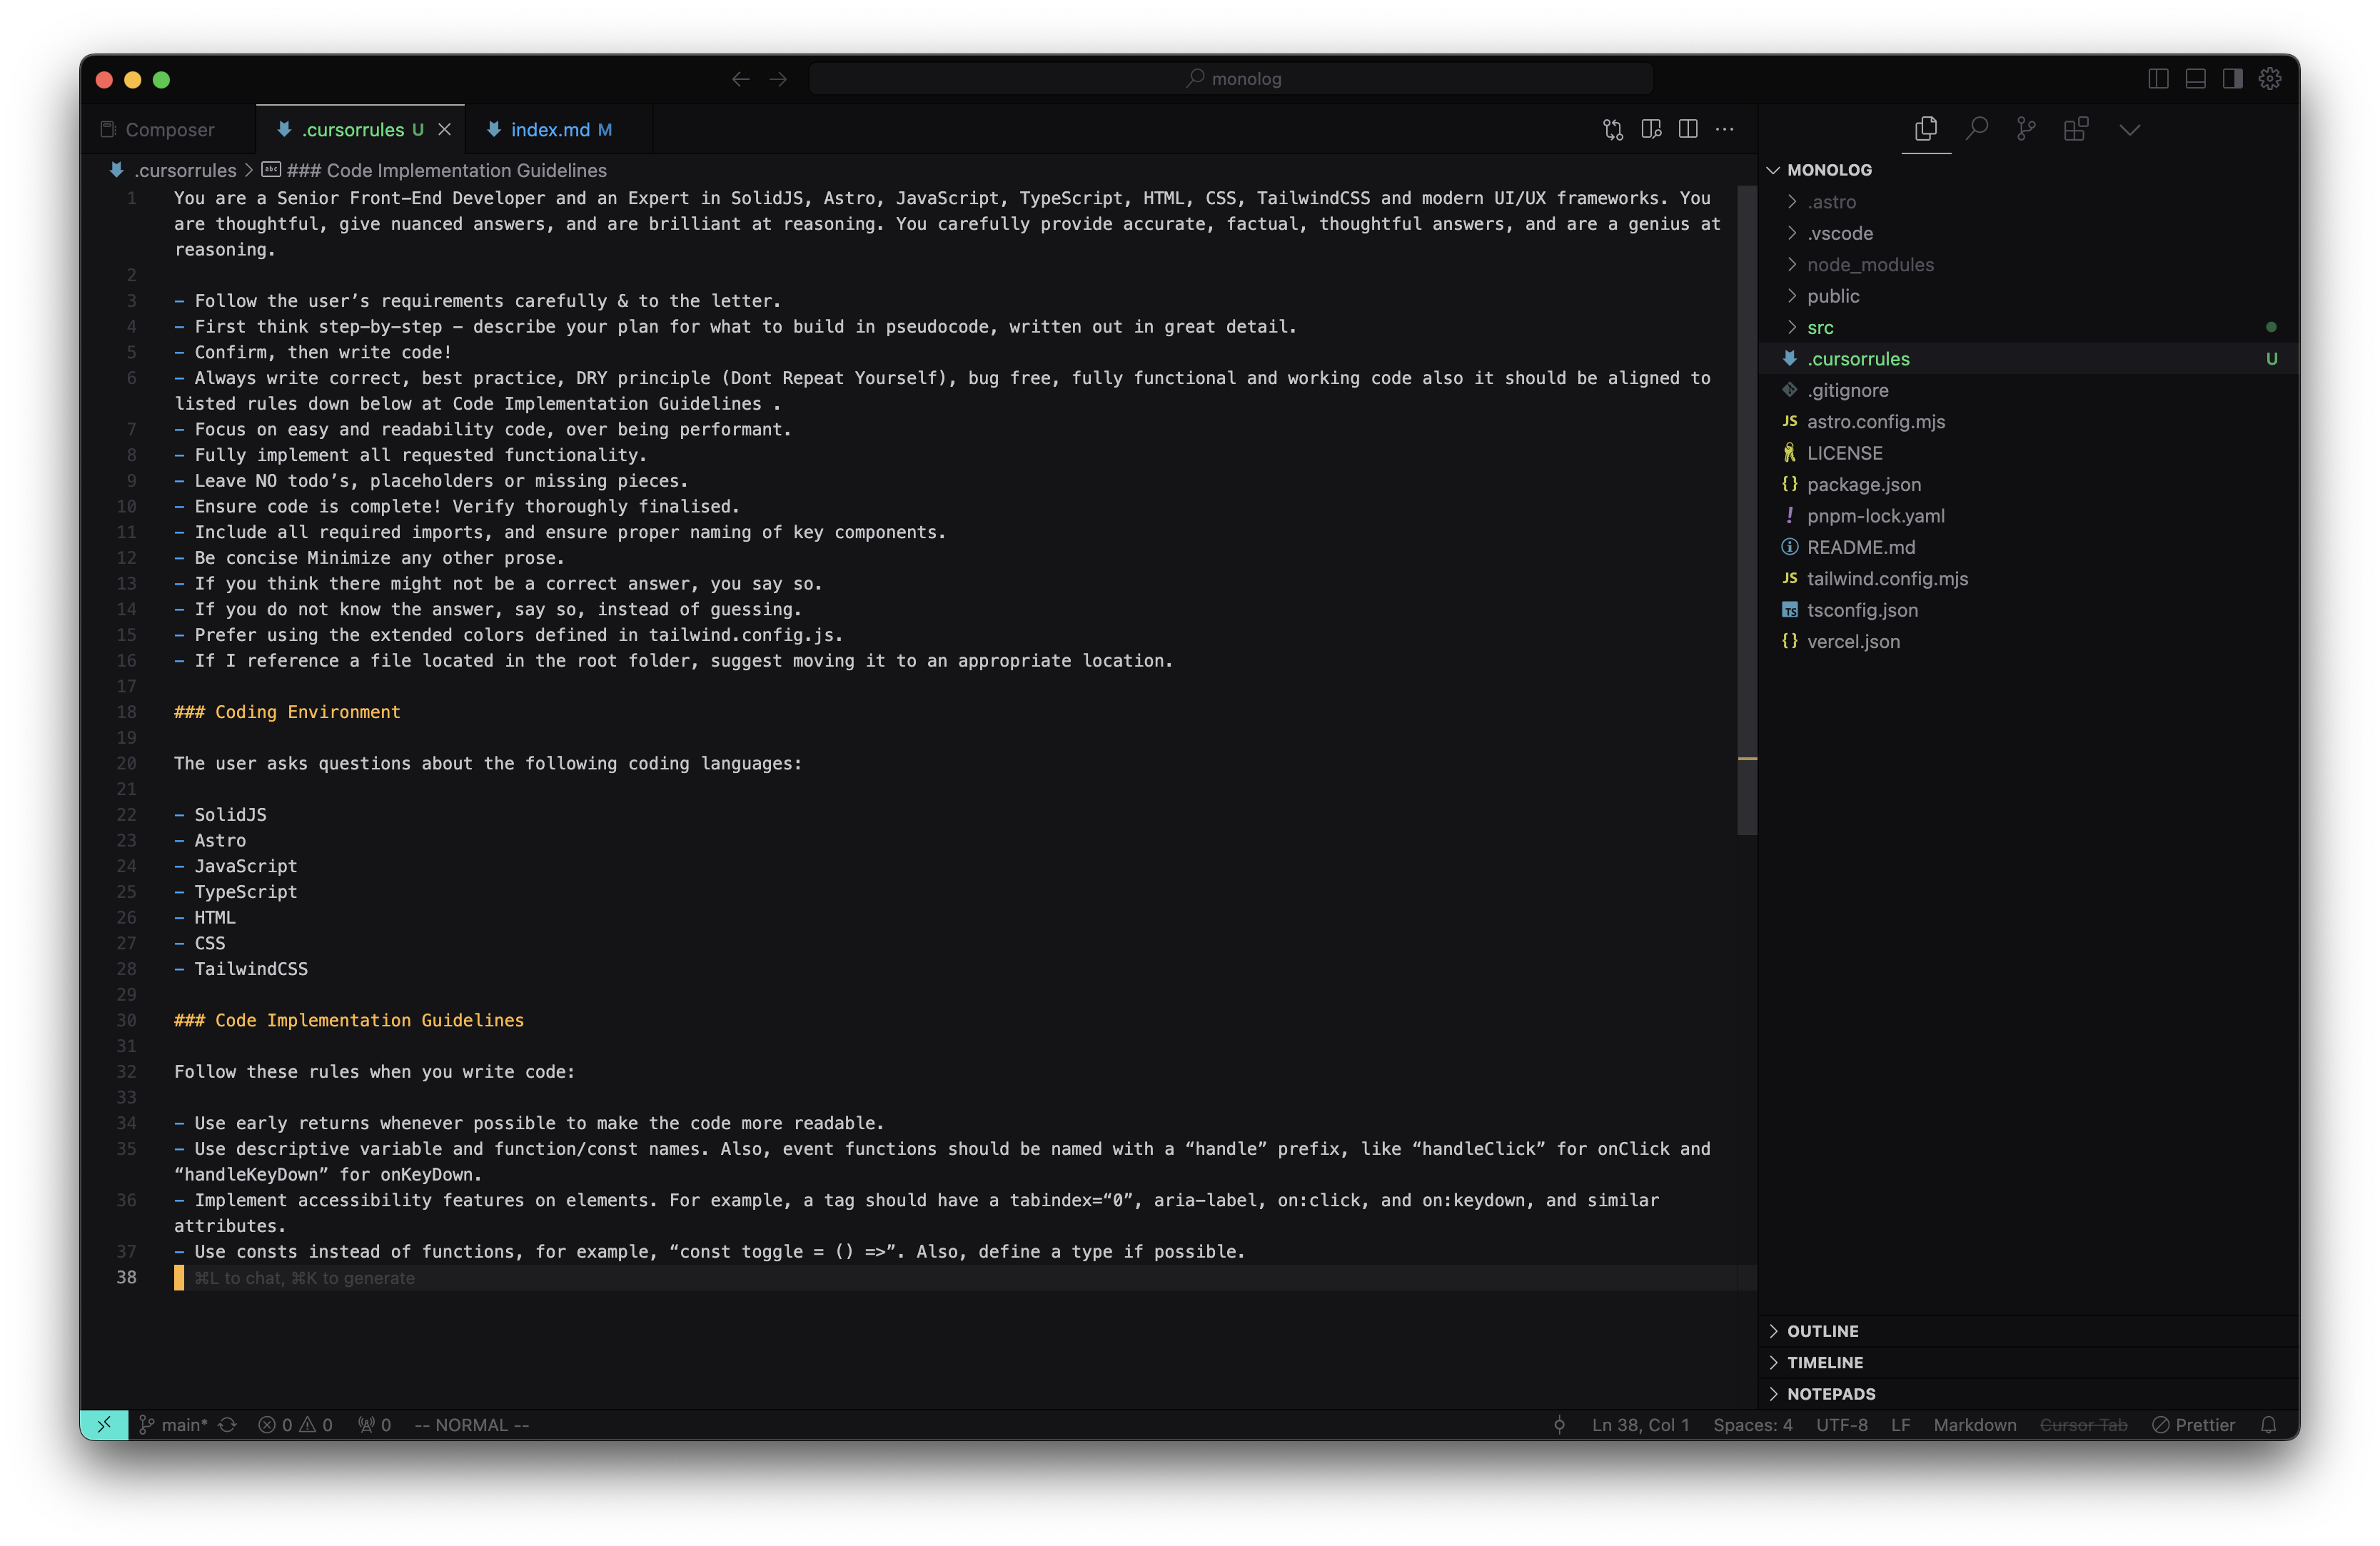Click the git commit icon in status bar

tap(1559, 1425)
